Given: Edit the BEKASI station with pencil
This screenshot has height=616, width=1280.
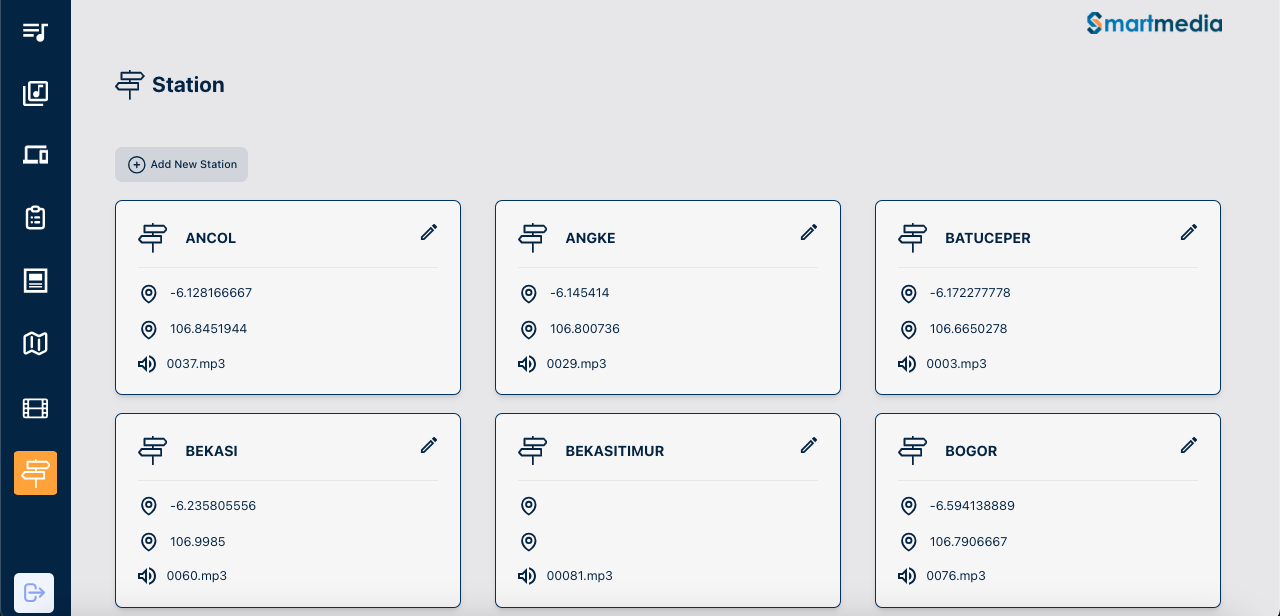Looking at the screenshot, I should (x=429, y=445).
